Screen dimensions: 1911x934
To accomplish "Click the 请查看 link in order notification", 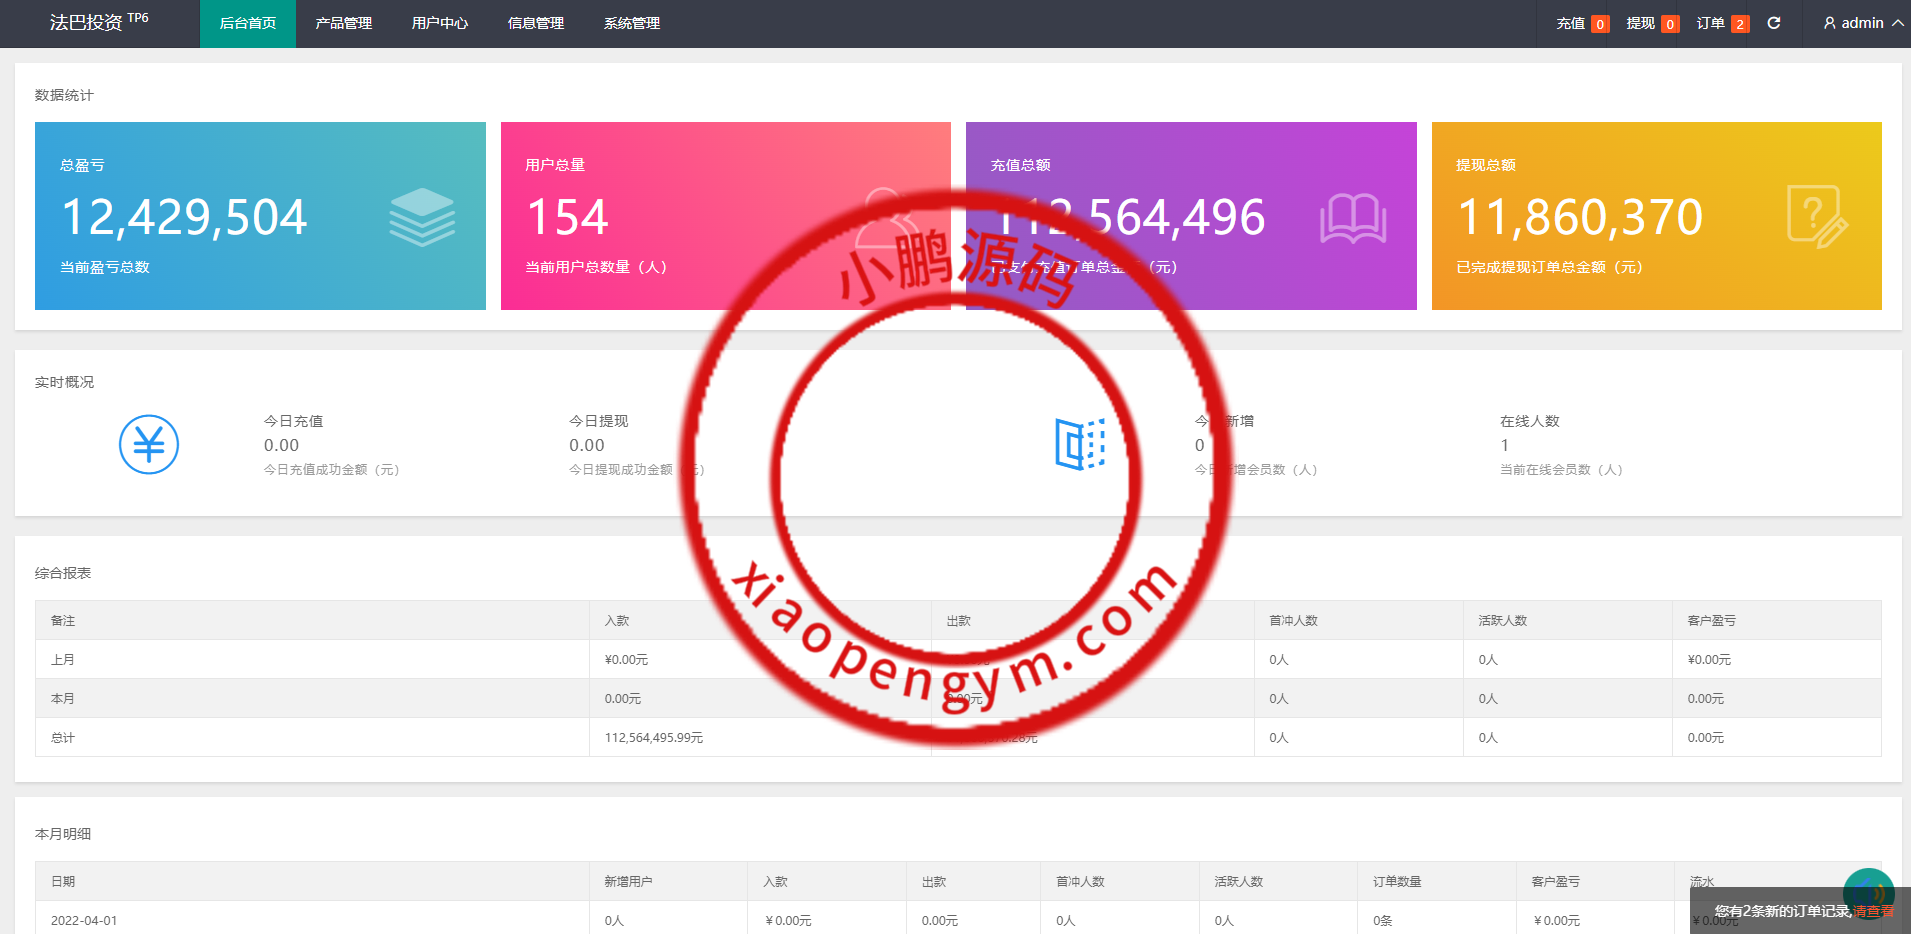I will tap(1873, 911).
